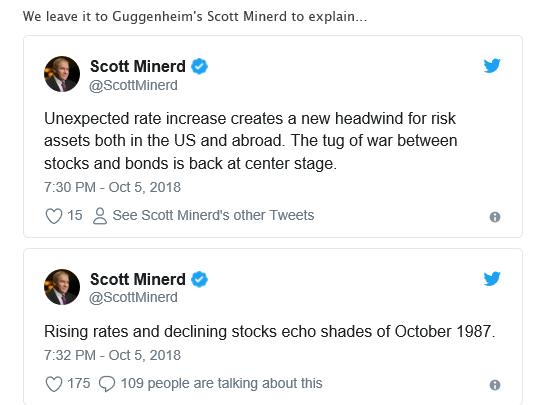Open the Scott Minerd name in first tweet
The height and width of the screenshot is (405, 549).
point(138,66)
